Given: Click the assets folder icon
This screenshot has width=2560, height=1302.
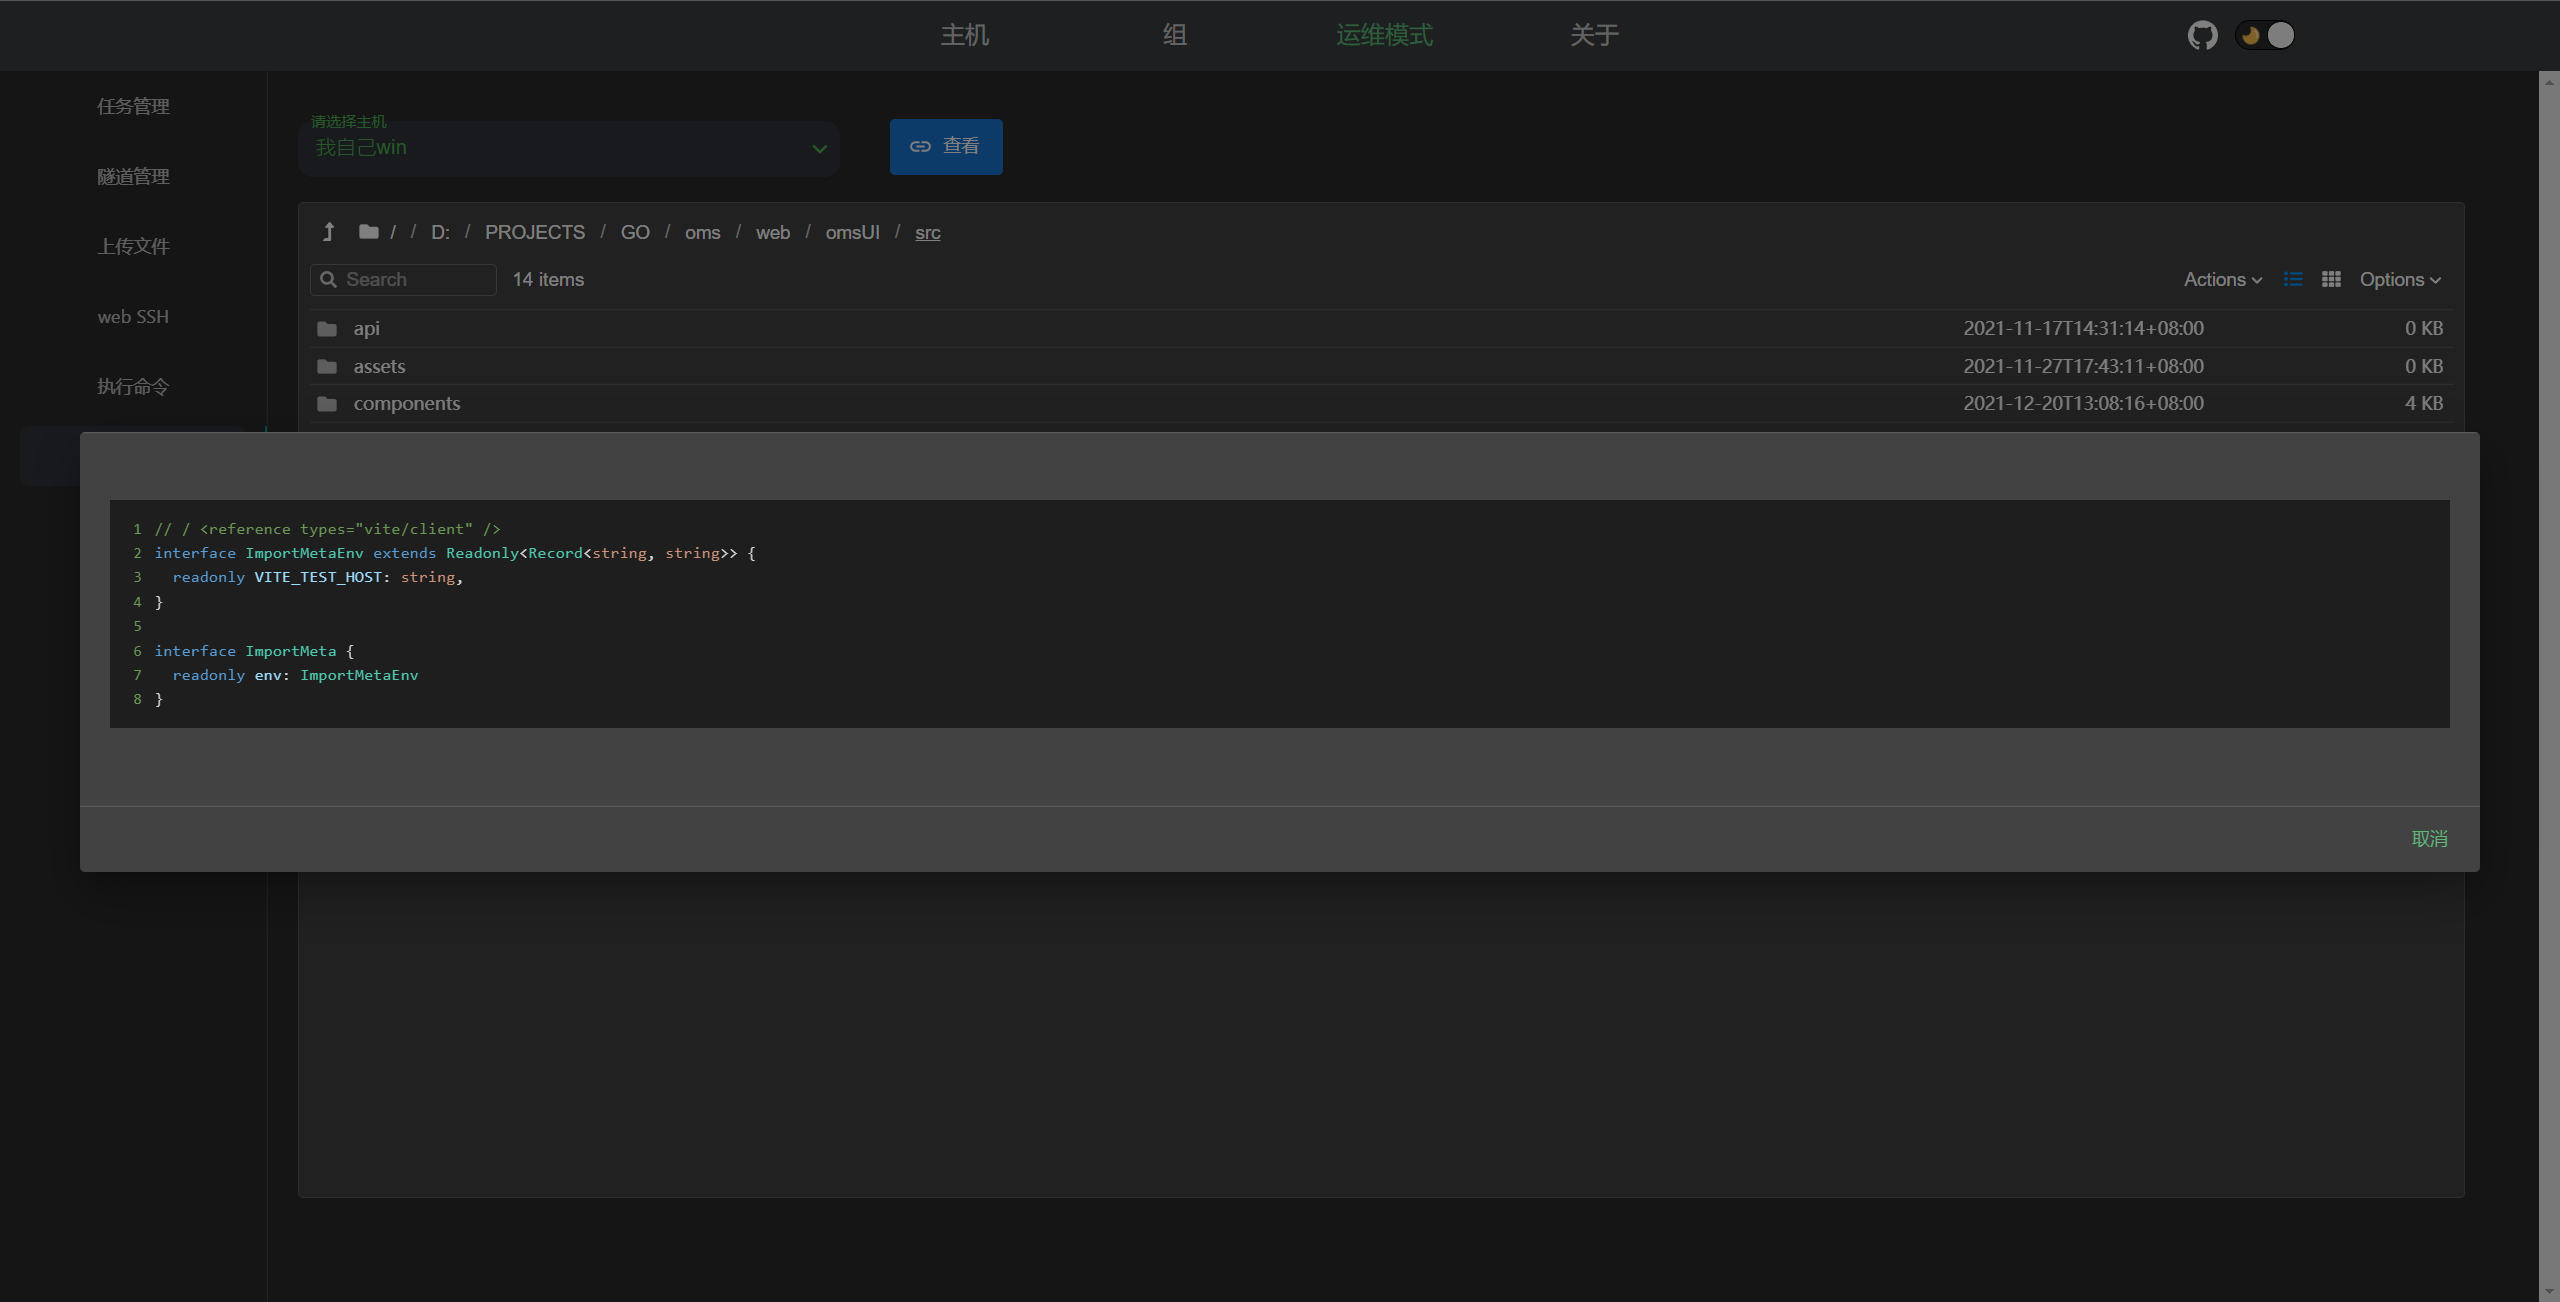Looking at the screenshot, I should 326,366.
